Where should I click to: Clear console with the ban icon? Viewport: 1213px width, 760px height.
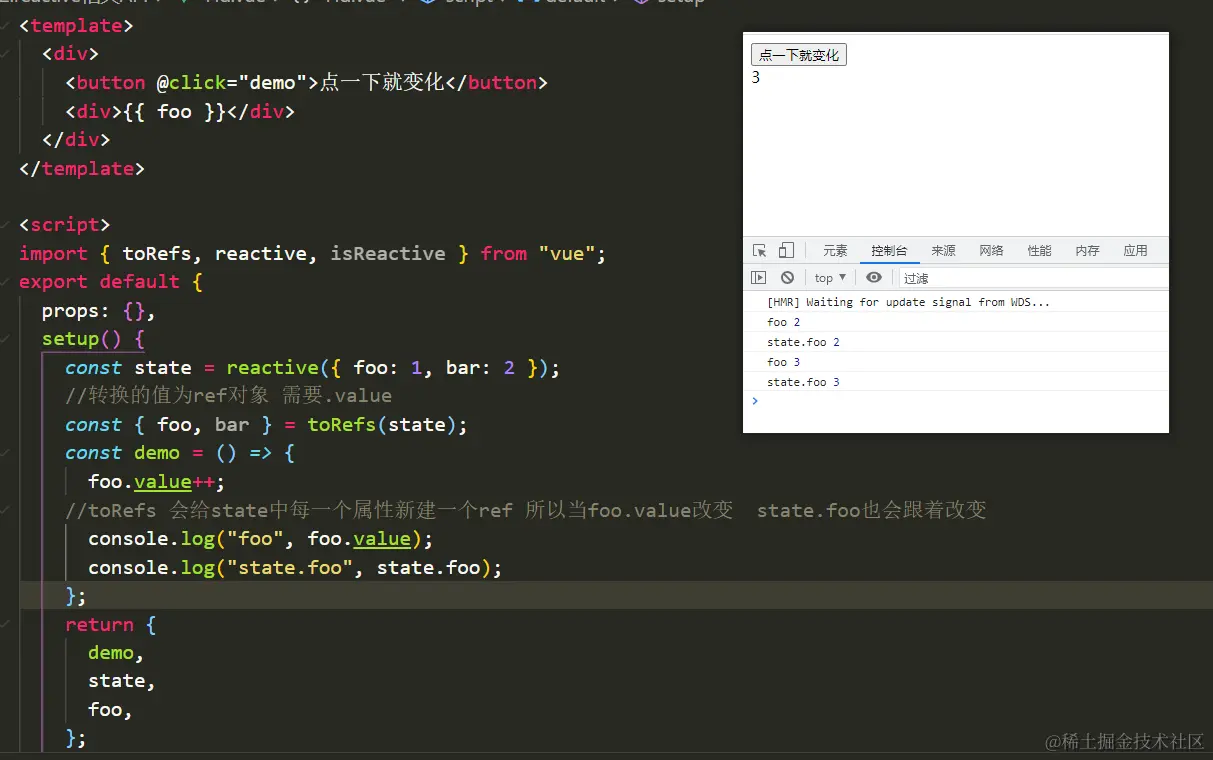click(x=787, y=278)
